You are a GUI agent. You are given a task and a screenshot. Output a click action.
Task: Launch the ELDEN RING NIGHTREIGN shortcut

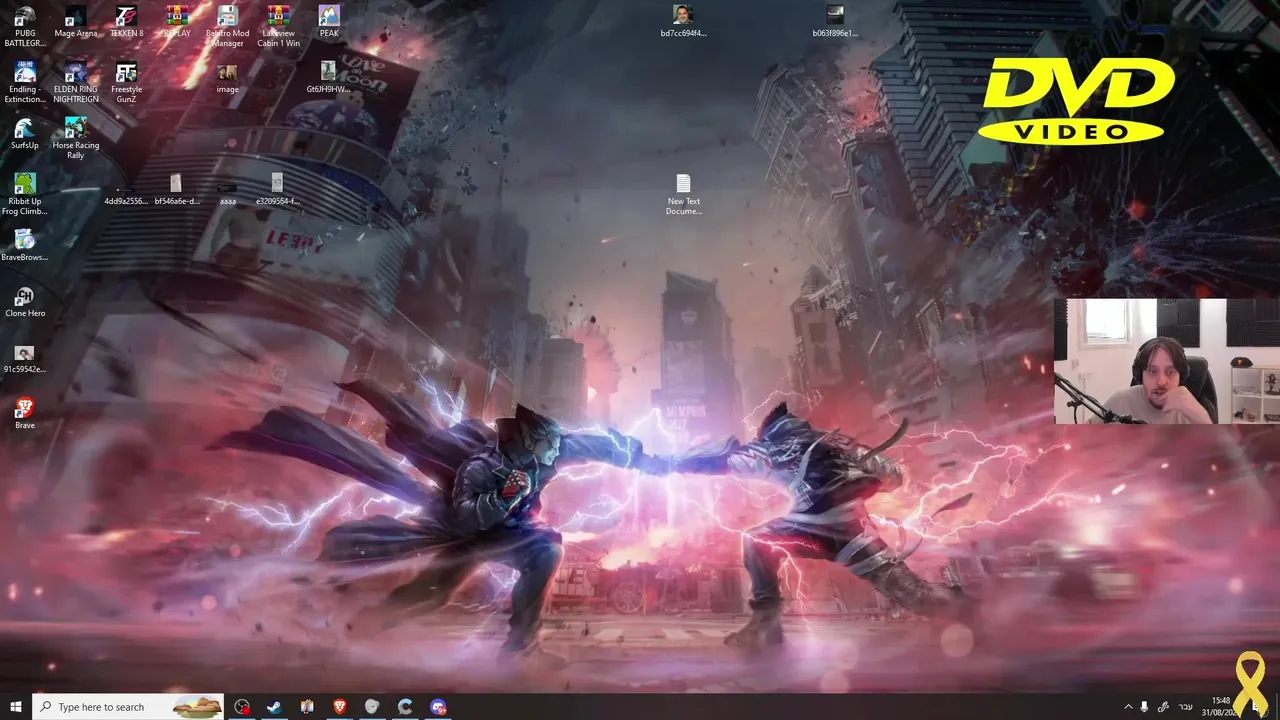[x=76, y=82]
